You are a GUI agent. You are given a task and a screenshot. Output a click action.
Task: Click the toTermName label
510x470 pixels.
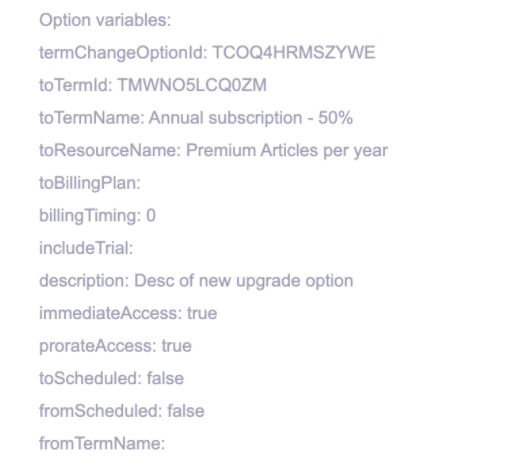tap(92, 118)
